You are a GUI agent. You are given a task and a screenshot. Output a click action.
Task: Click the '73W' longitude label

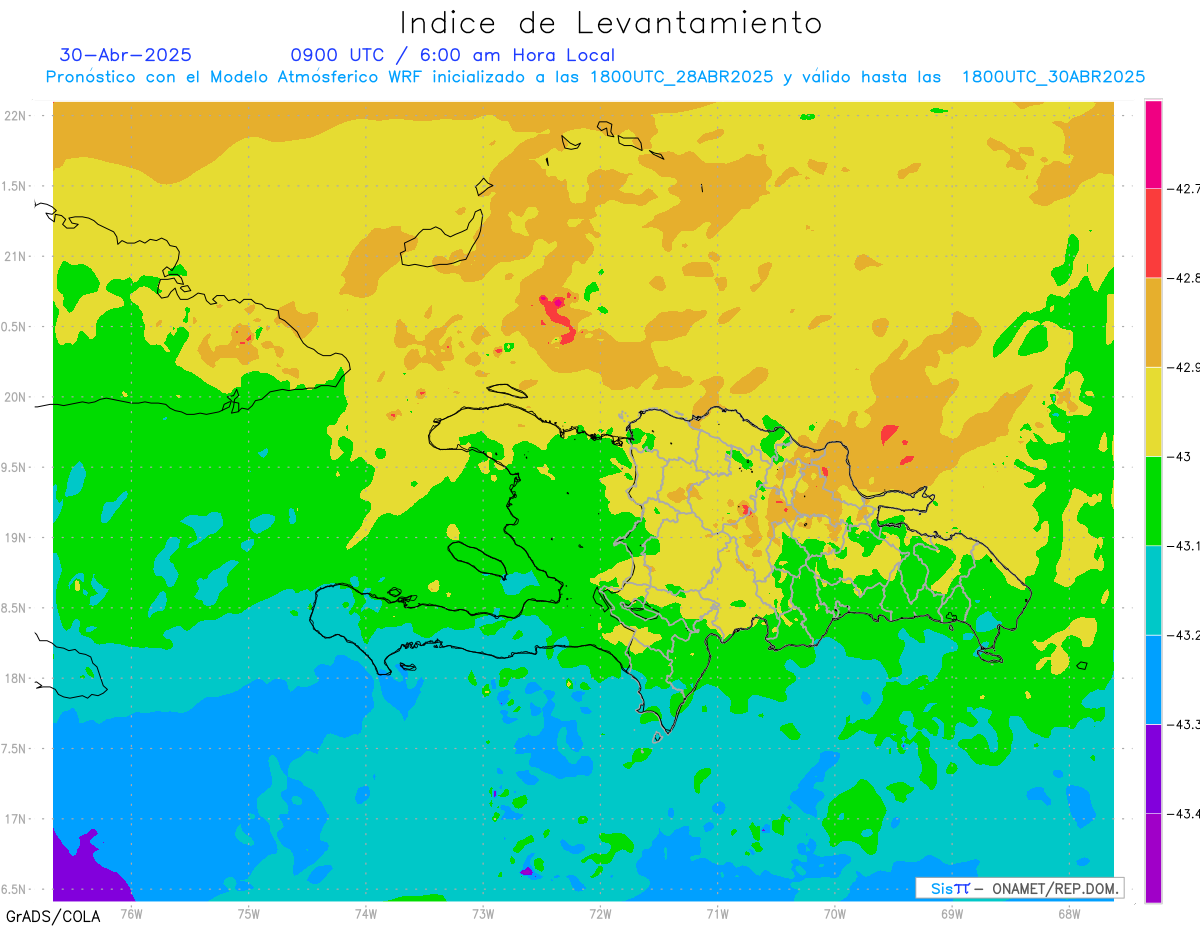(483, 913)
